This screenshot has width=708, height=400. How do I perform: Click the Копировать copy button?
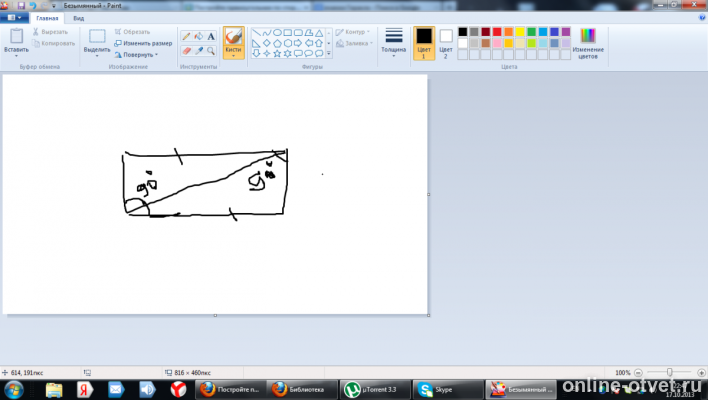53,43
